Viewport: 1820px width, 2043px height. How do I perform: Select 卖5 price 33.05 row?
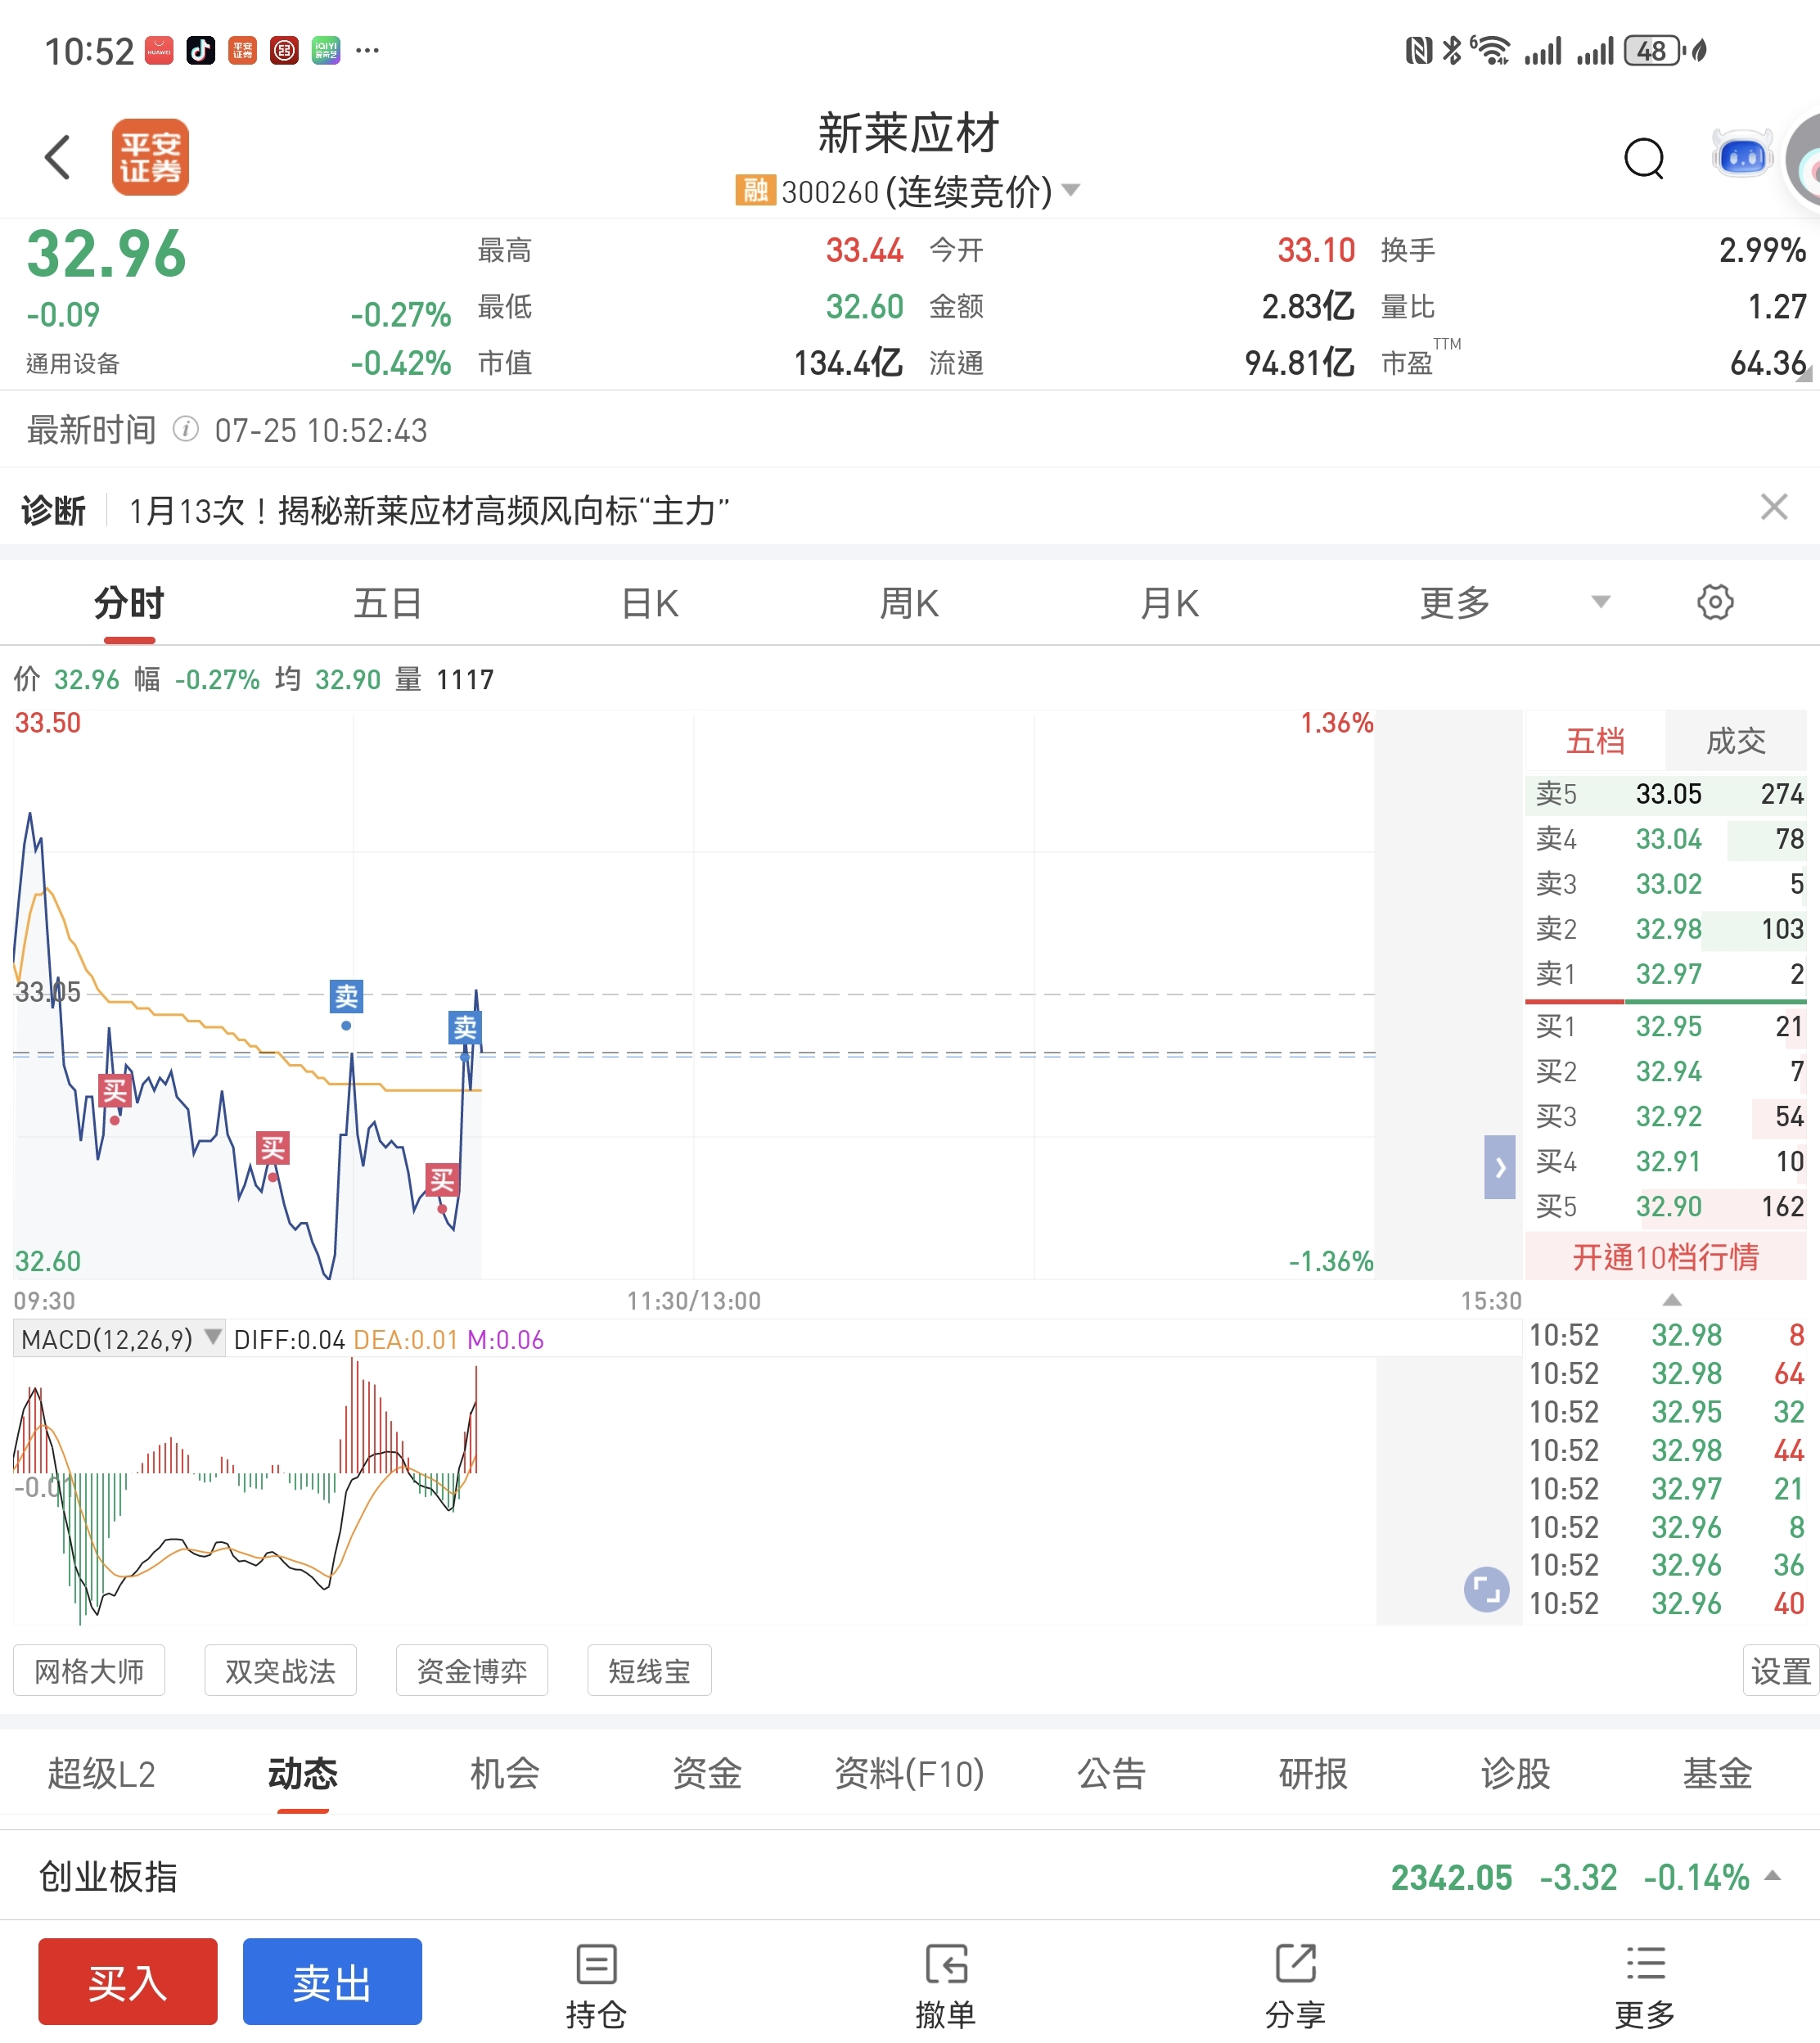(1665, 794)
